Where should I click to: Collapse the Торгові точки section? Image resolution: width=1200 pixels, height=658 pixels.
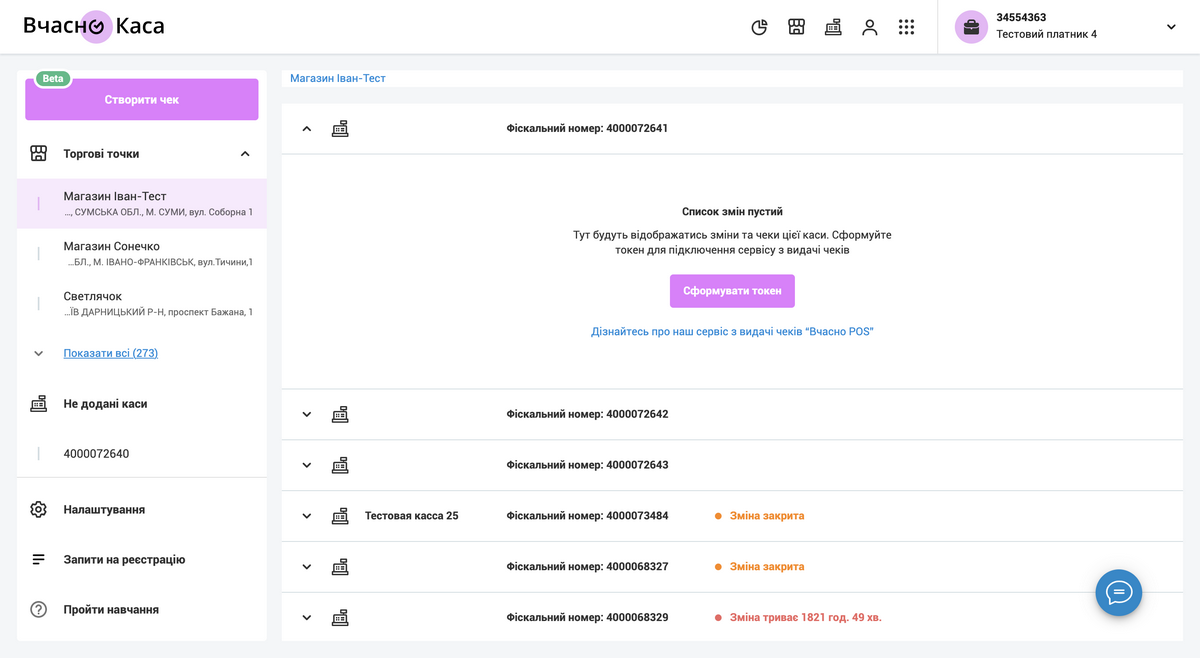click(x=245, y=154)
